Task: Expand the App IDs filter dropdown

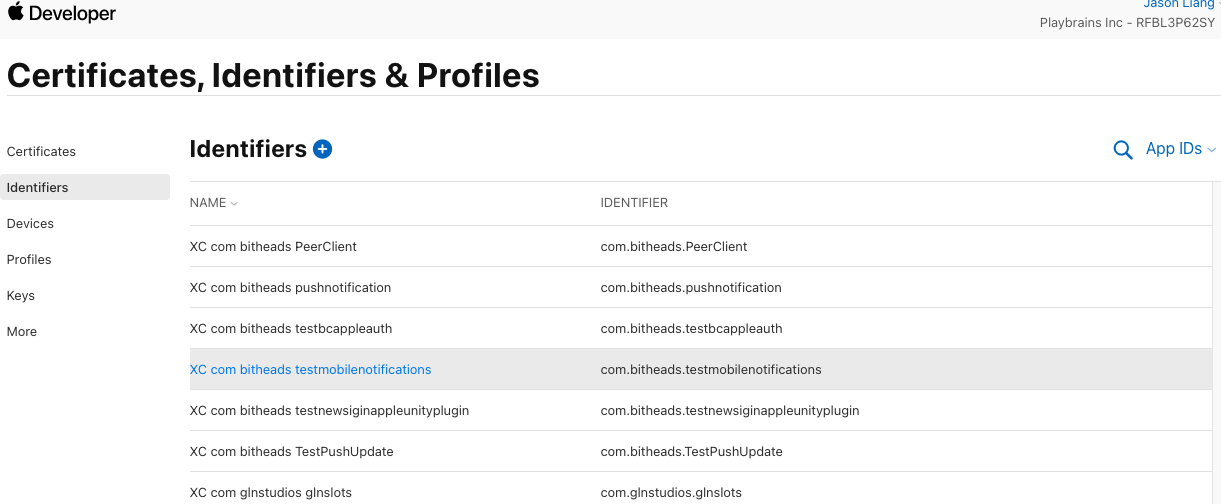Action: tap(1181, 149)
